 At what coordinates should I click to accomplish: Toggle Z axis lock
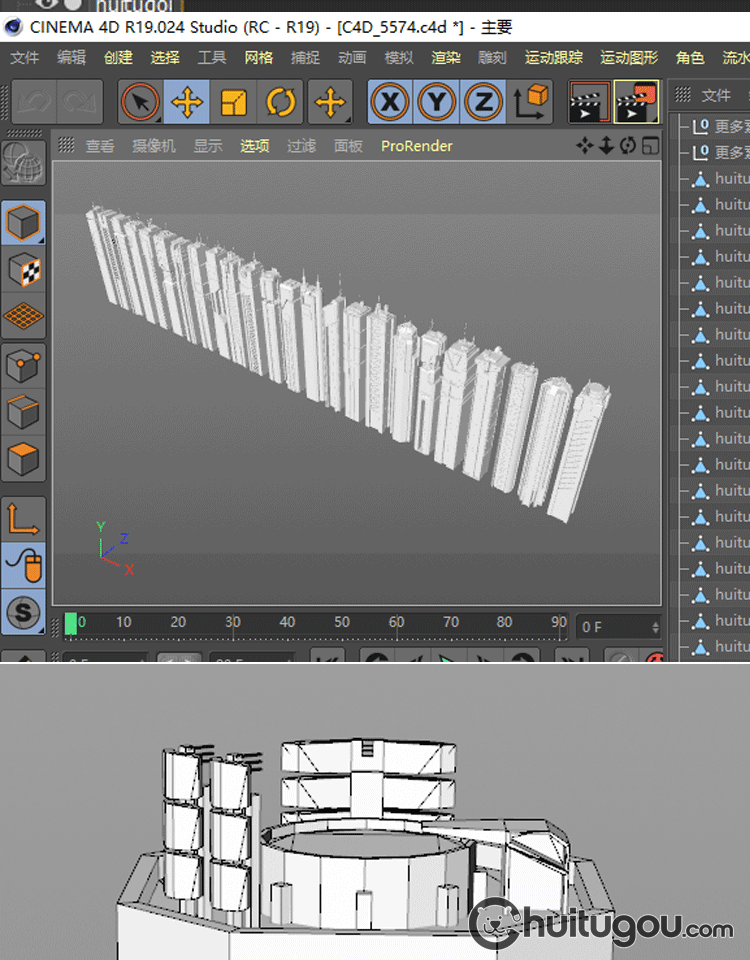coord(483,102)
